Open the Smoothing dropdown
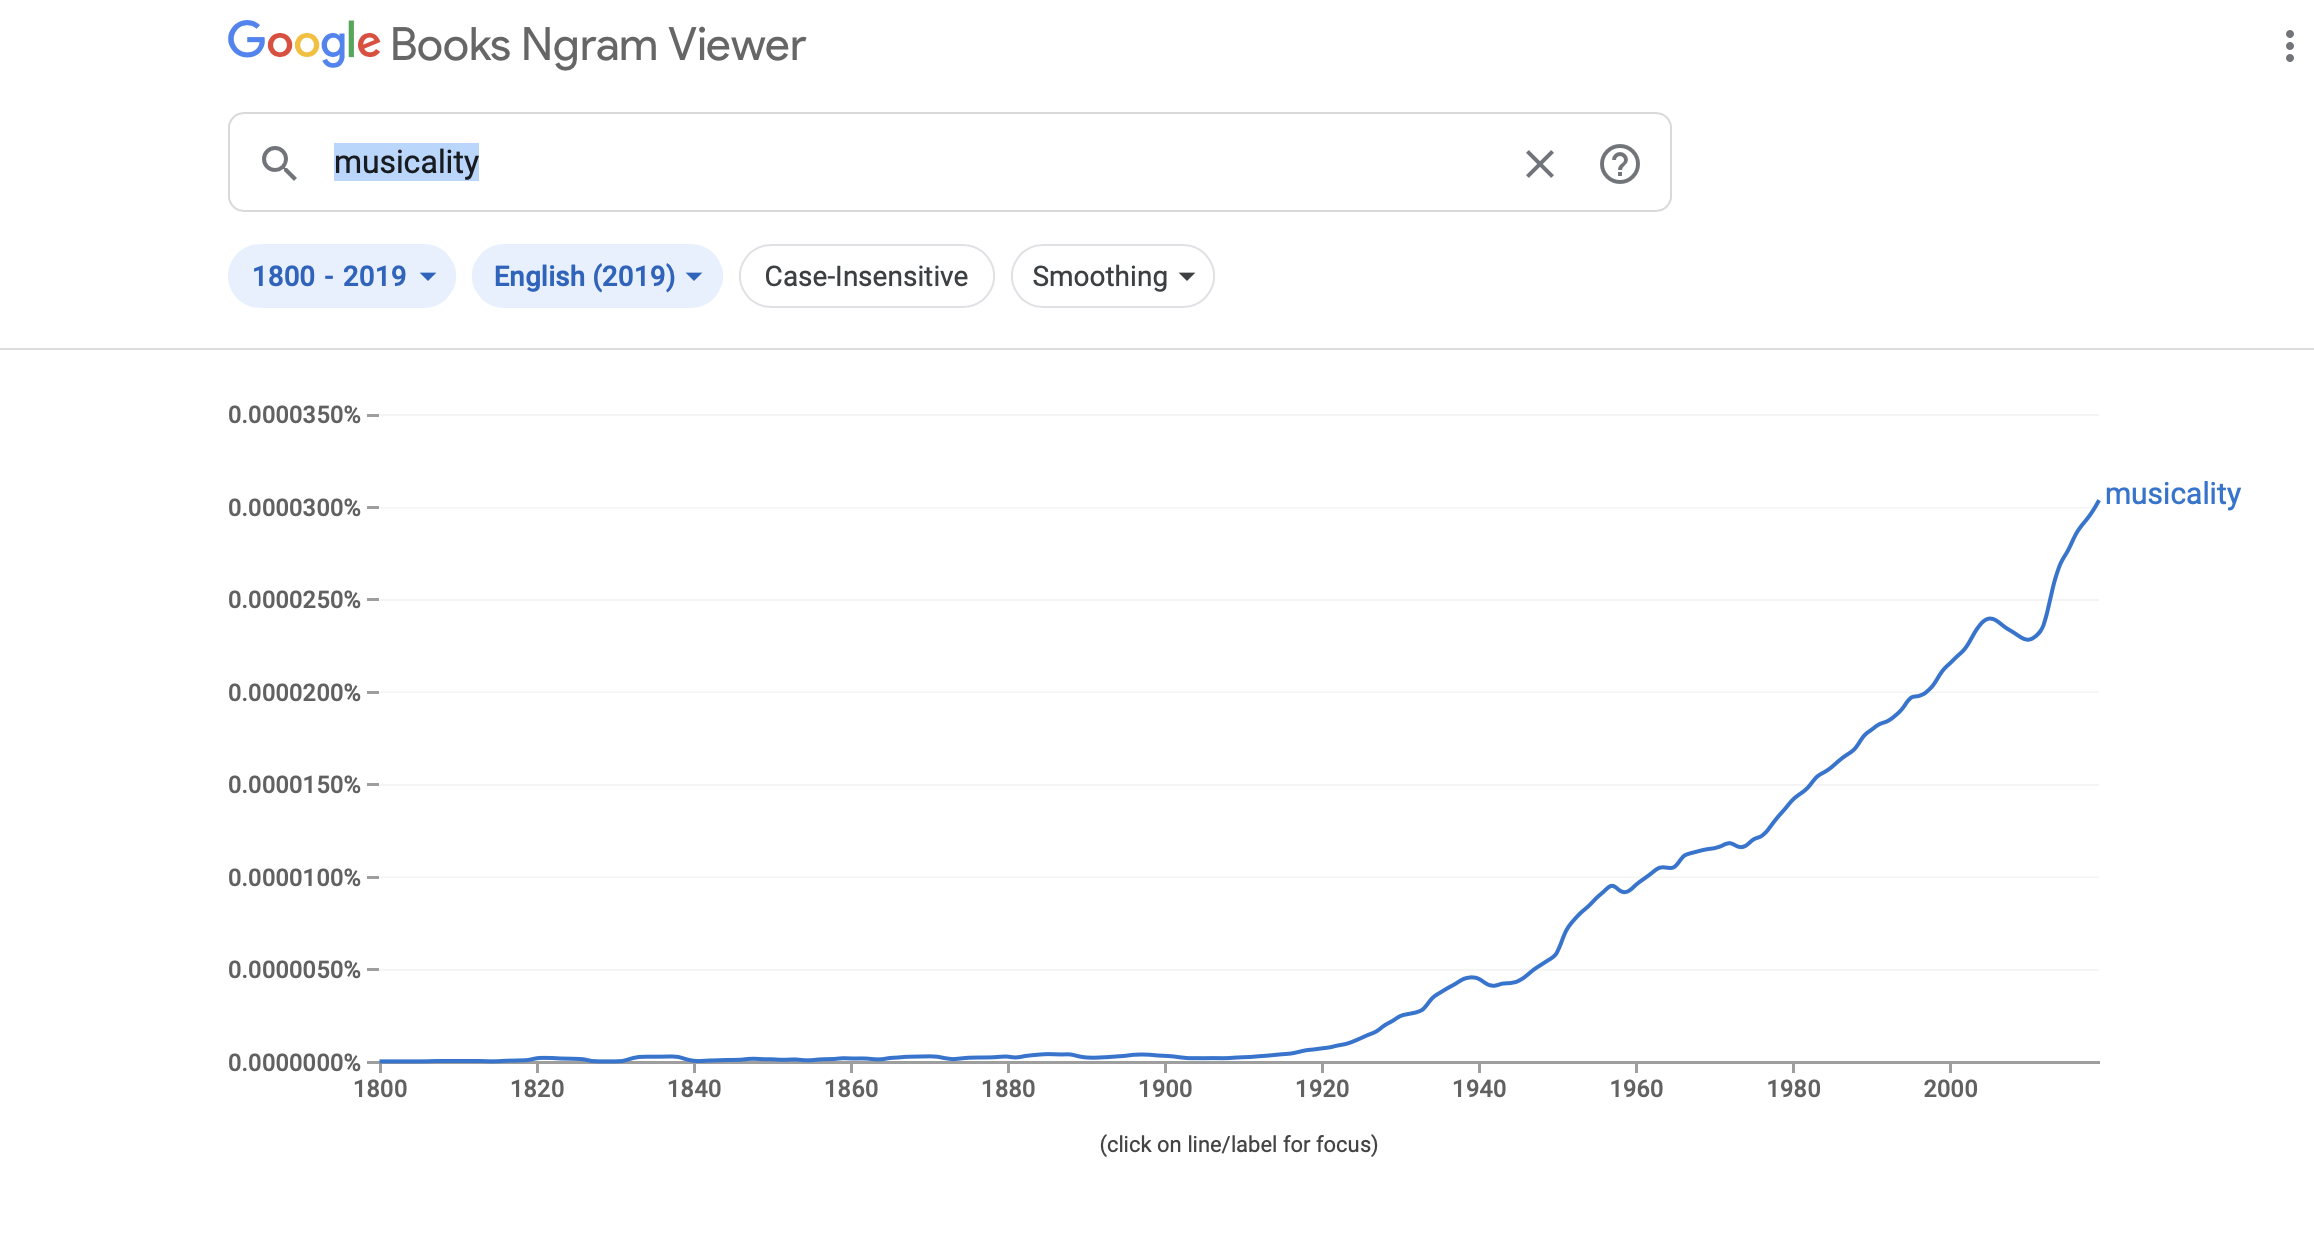2314x1236 pixels. click(1112, 276)
